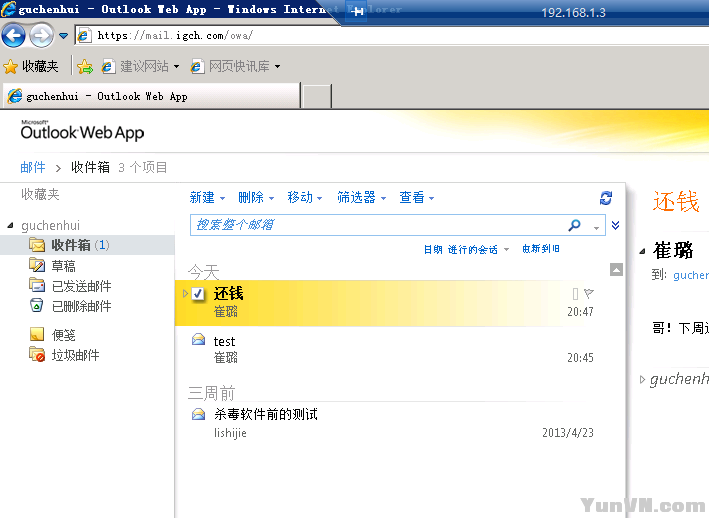Toggle the 由新到旧 sort order
This screenshot has width=709, height=518.
click(541, 249)
